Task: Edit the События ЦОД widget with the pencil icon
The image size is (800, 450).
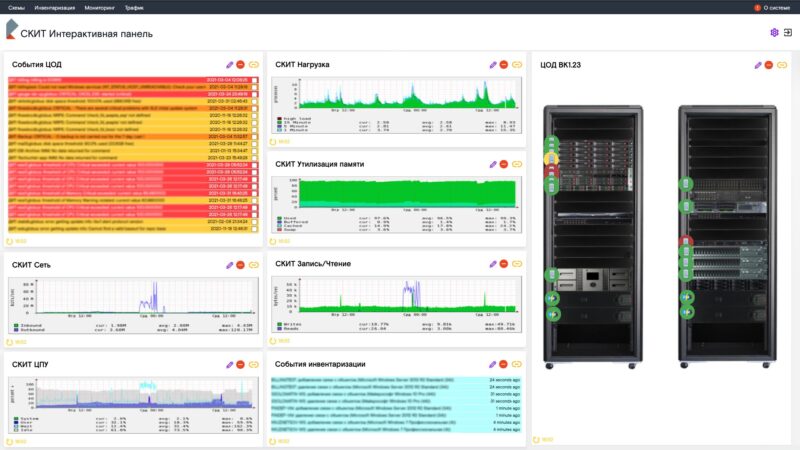Action: pos(229,65)
